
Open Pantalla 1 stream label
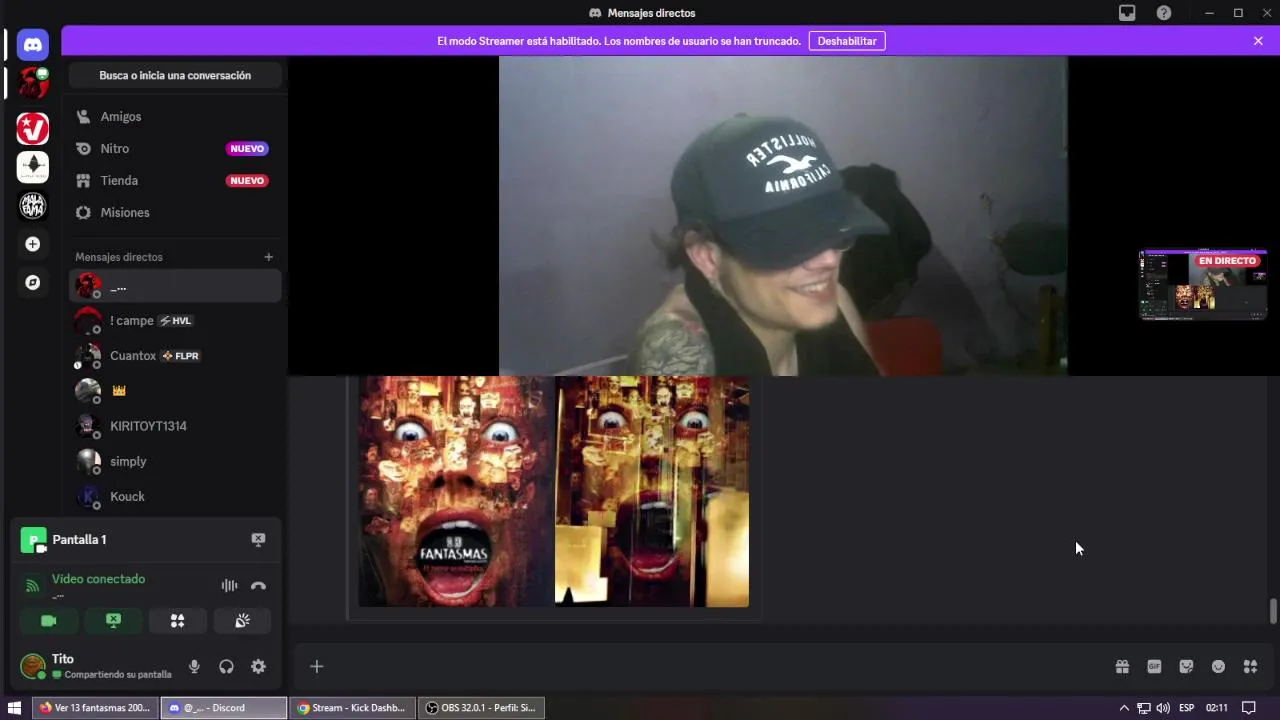pos(79,540)
